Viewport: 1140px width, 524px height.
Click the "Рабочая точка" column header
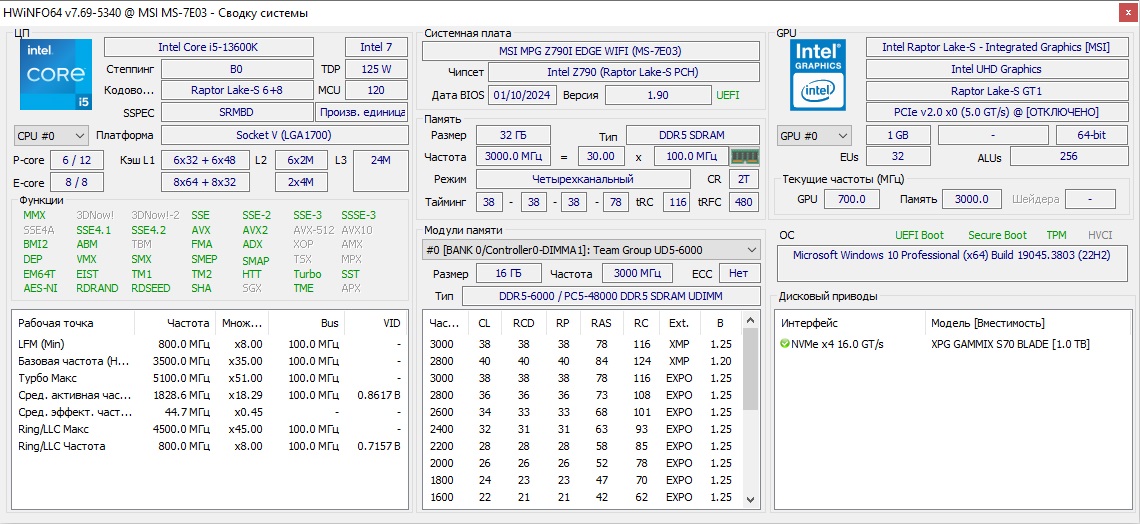tap(55, 323)
